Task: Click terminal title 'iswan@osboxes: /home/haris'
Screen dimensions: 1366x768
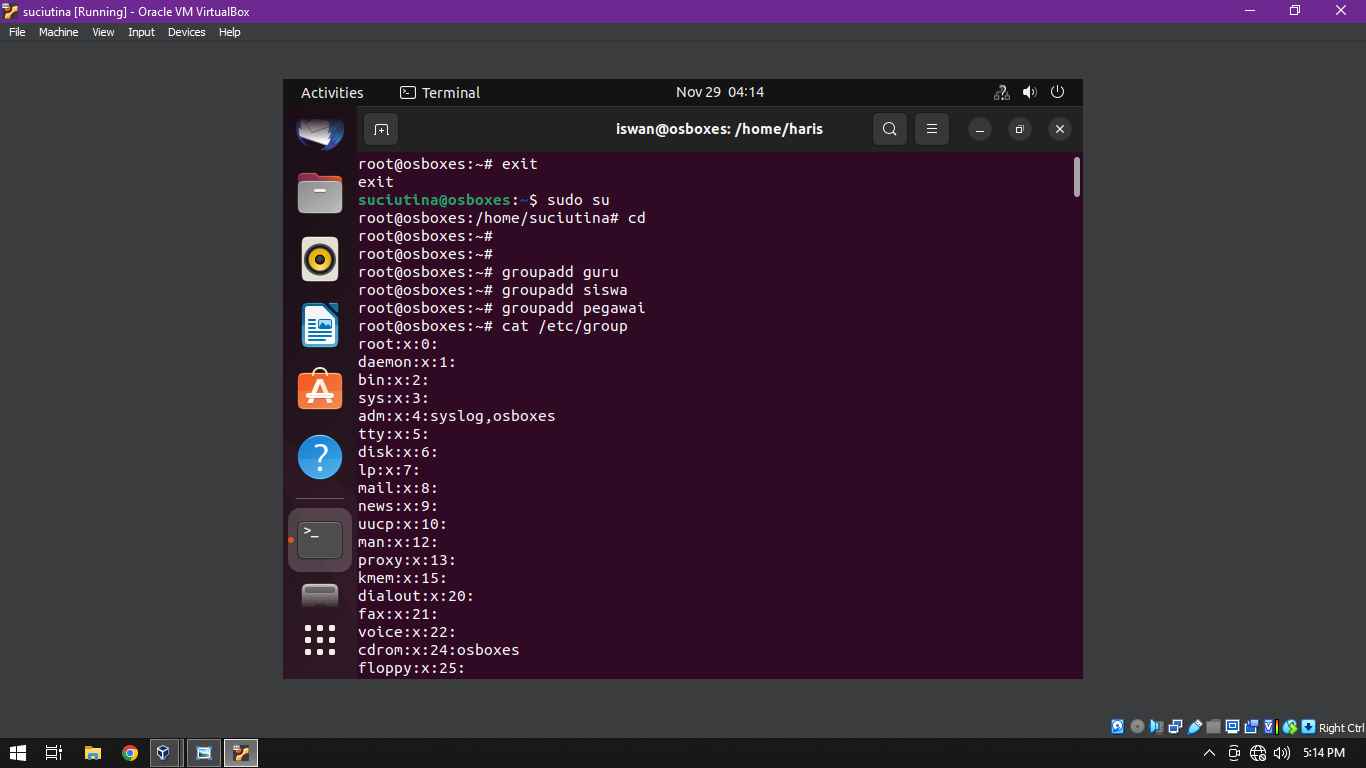Action: (x=719, y=129)
